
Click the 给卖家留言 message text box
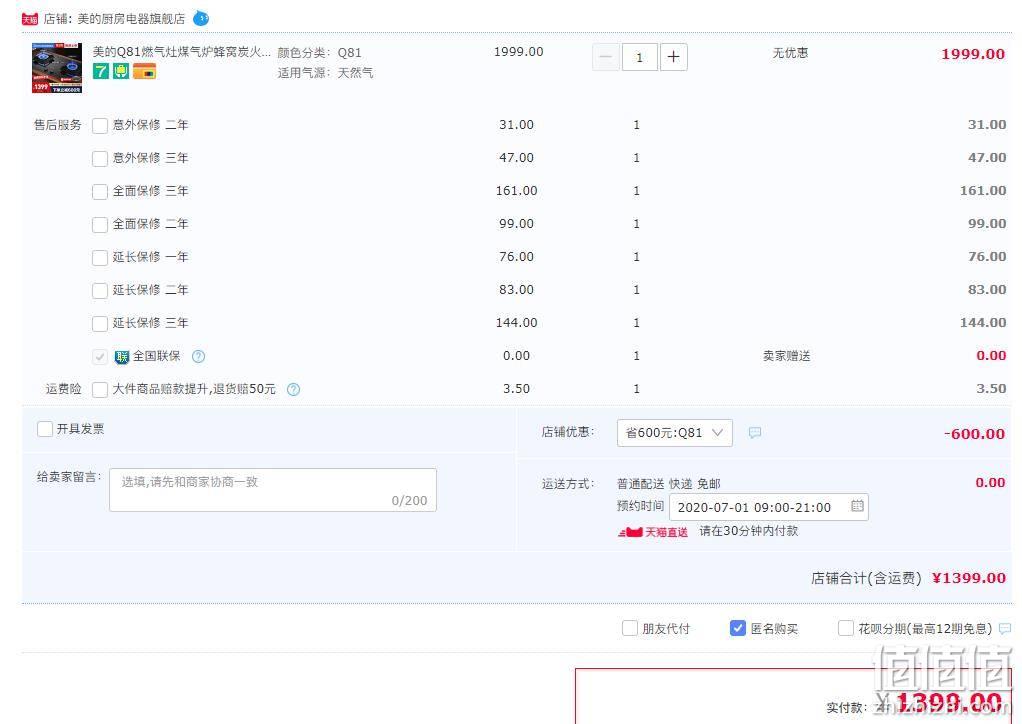click(x=272, y=490)
